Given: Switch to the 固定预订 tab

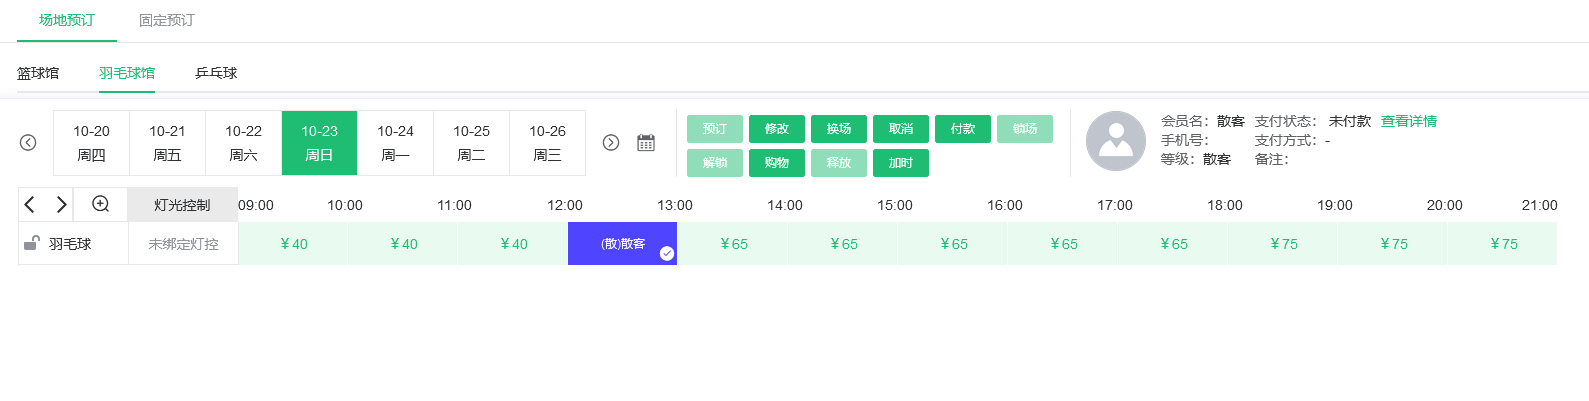Looking at the screenshot, I should [167, 20].
